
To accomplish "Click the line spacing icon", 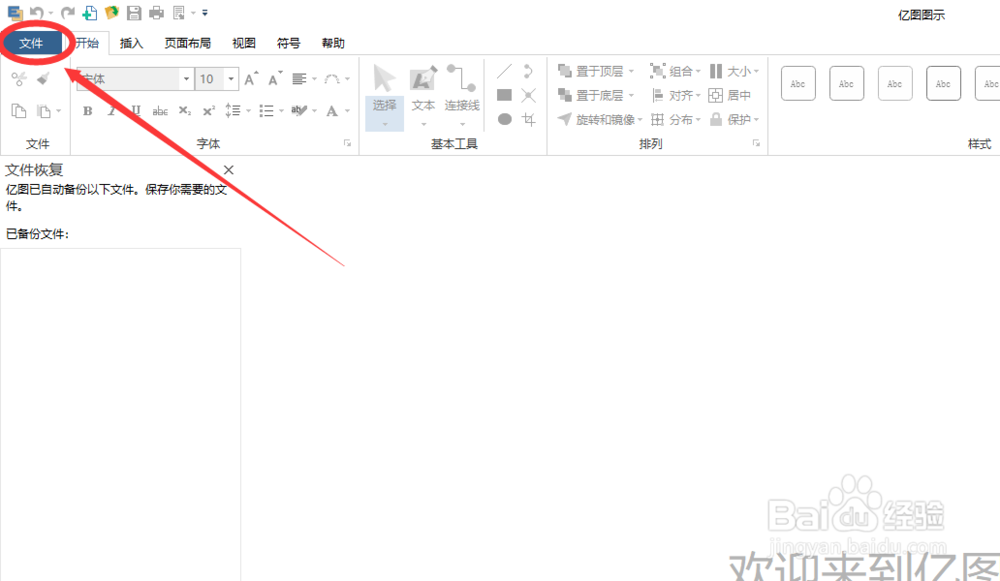I will pyautogui.click(x=233, y=111).
